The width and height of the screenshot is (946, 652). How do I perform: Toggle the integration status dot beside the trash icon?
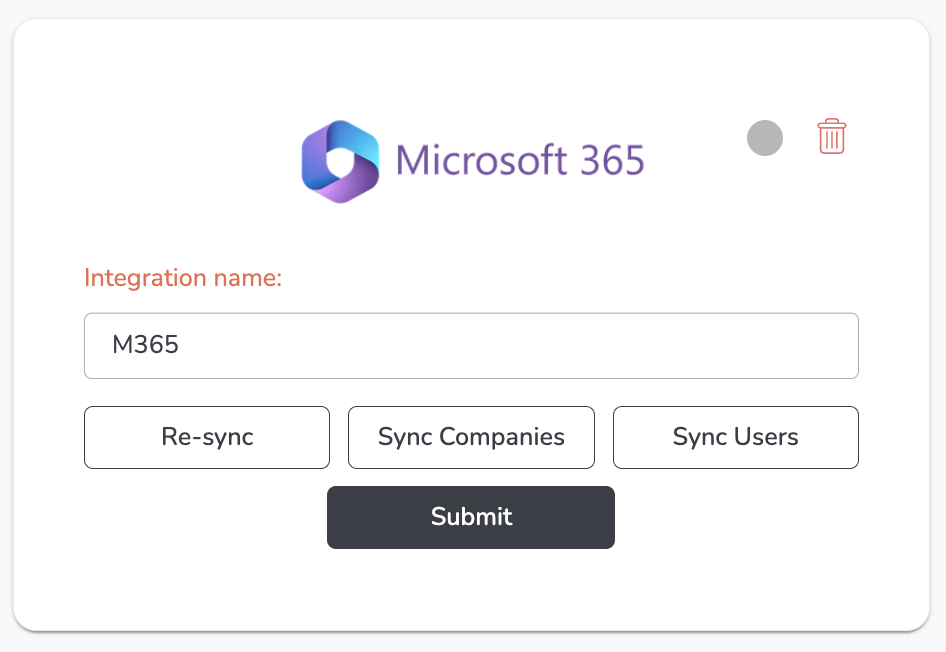[764, 138]
